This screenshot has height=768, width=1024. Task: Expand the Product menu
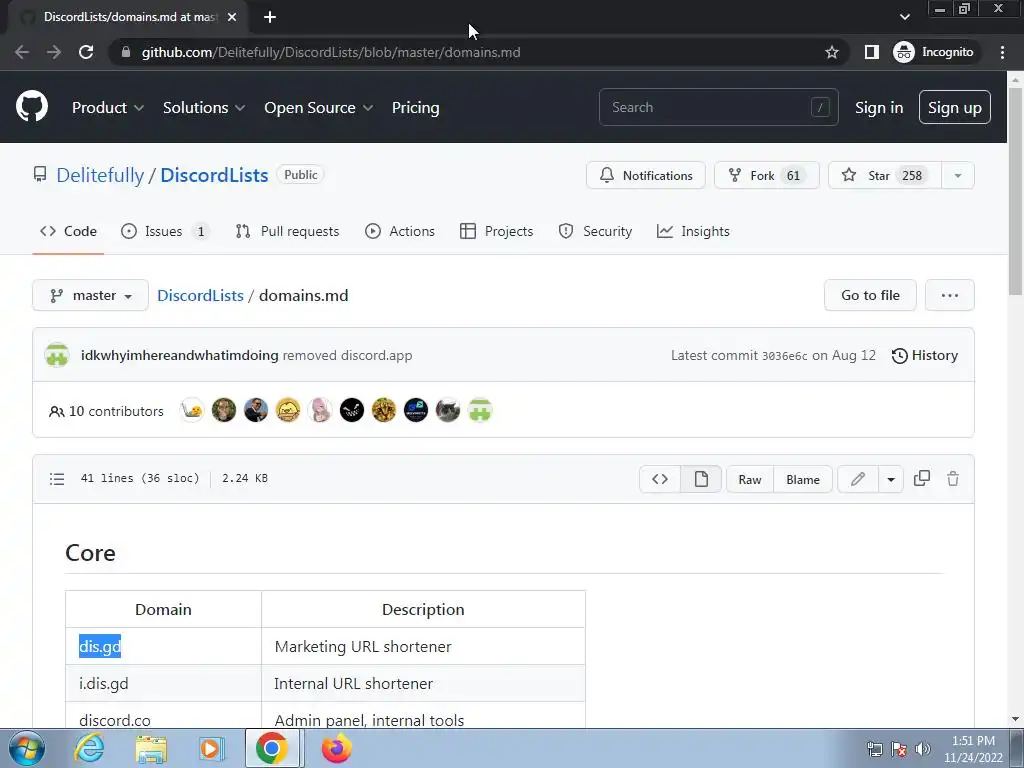(108, 108)
